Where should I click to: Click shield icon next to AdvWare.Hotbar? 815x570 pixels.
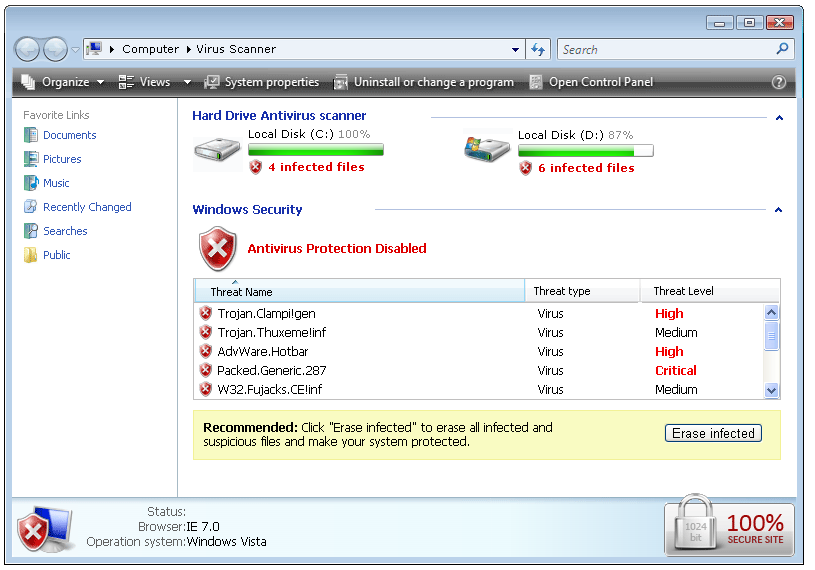206,351
